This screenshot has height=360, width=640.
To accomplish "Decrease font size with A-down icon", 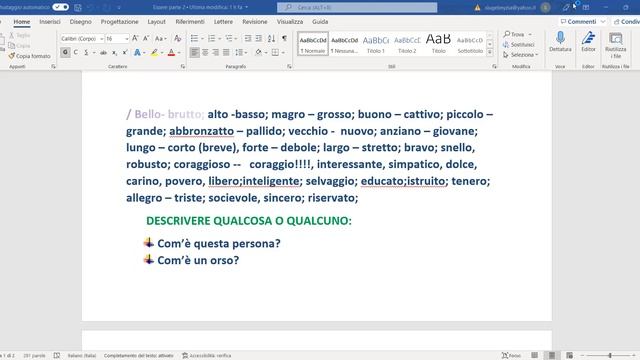I will coord(146,38).
